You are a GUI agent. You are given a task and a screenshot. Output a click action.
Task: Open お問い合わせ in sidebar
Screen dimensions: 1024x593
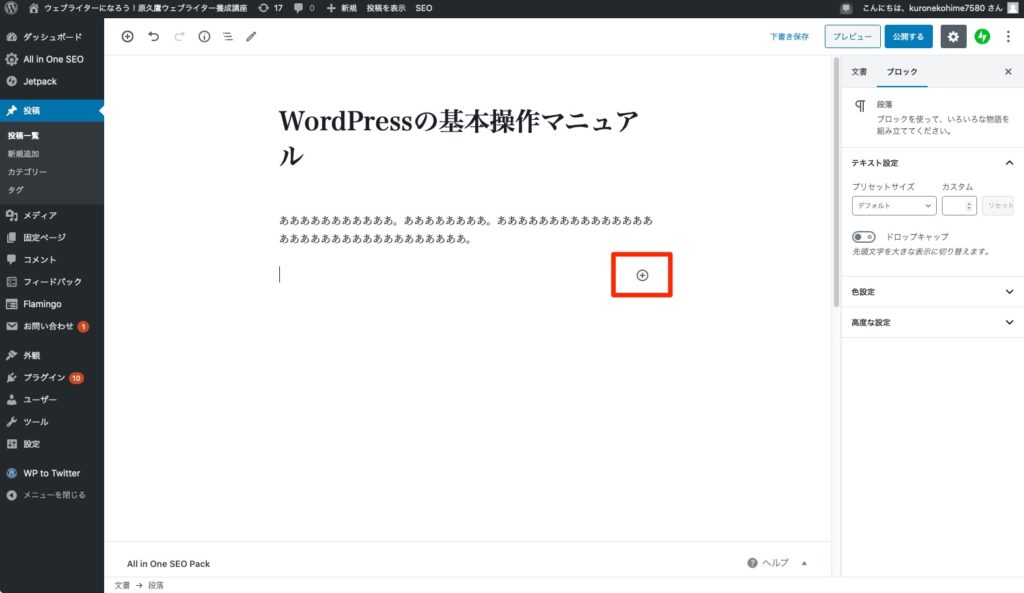coord(52,326)
